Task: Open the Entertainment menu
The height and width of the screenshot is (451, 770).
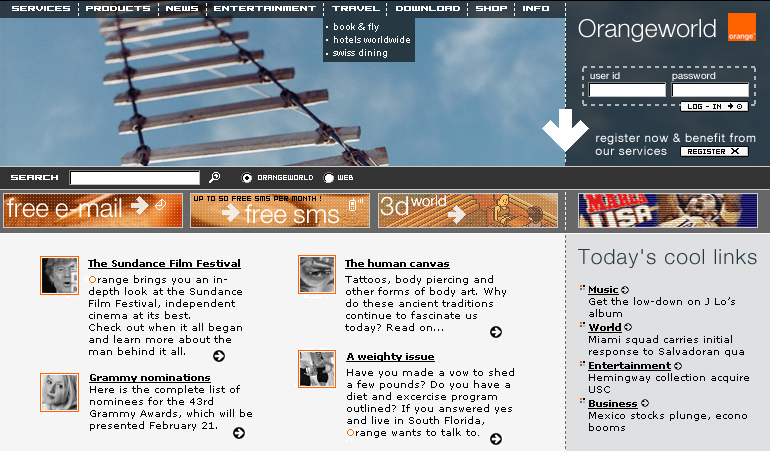Action: [264, 8]
